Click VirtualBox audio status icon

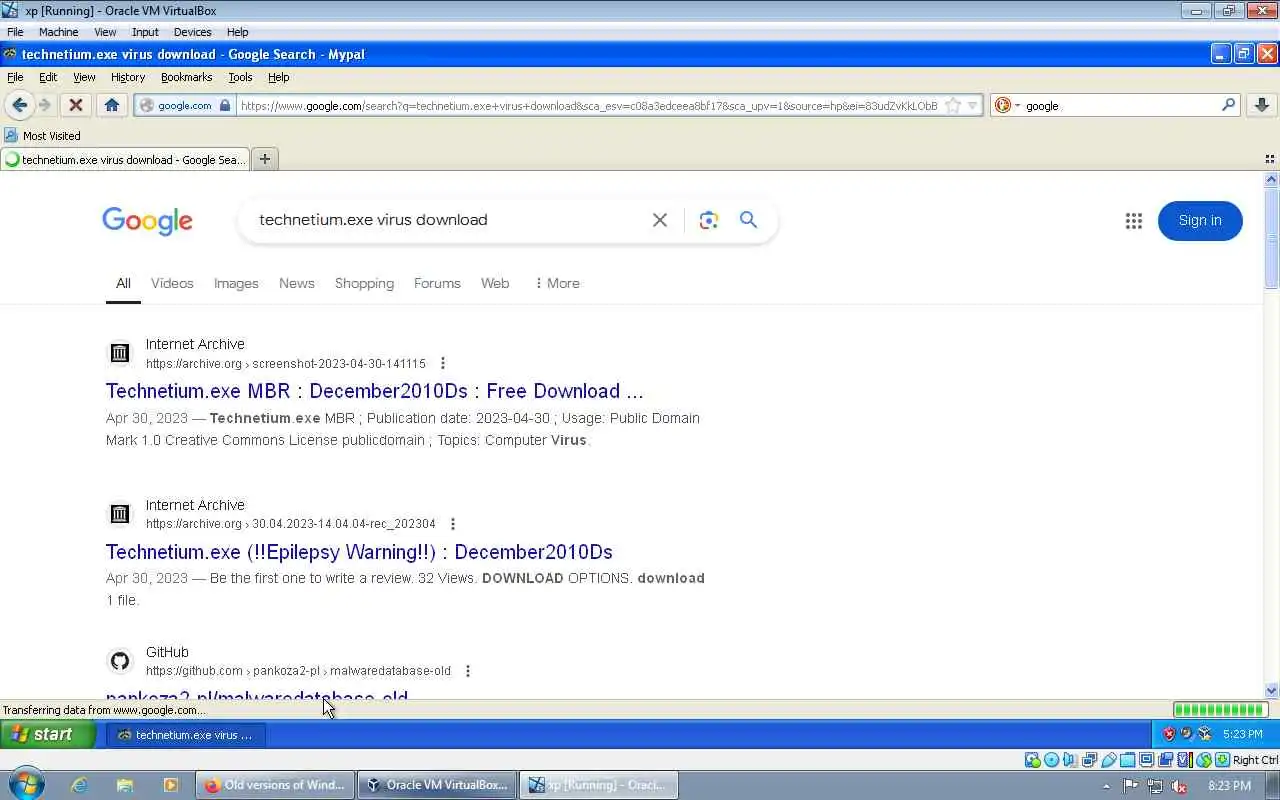click(1070, 760)
